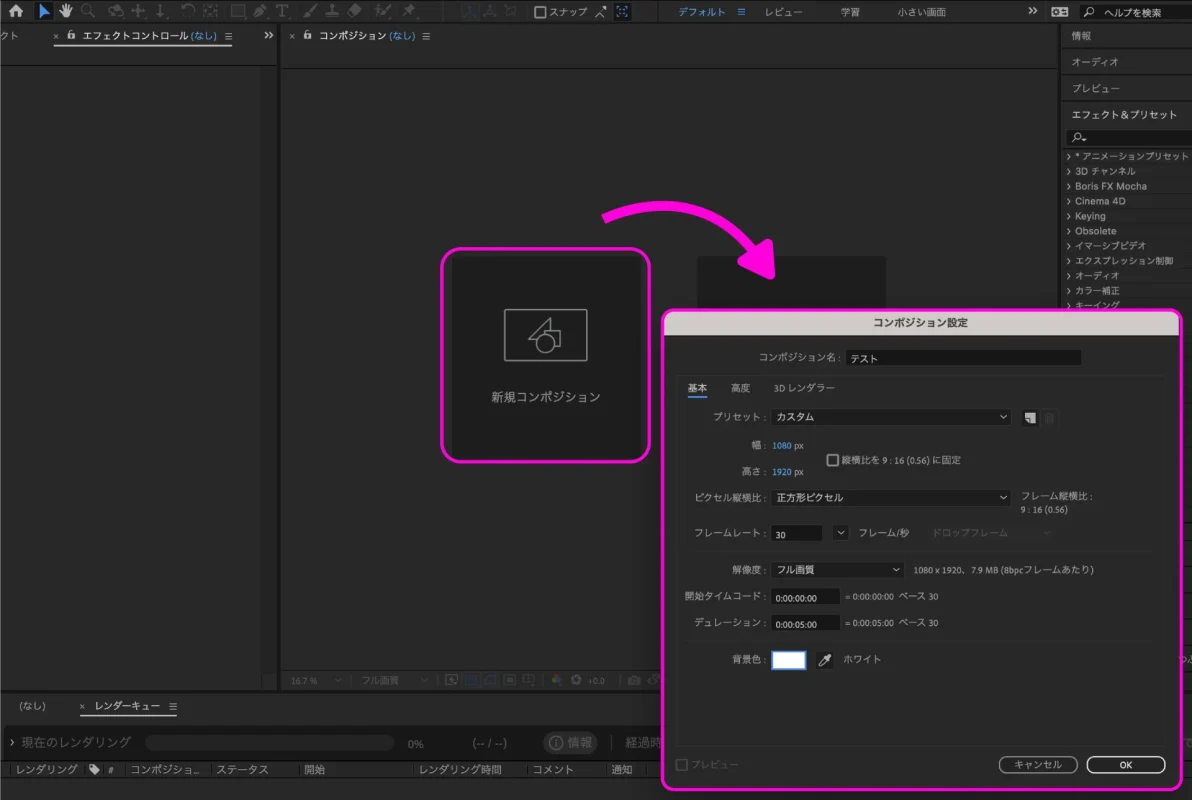The height and width of the screenshot is (800, 1192).
Task: Click the white 背景色 color swatch
Action: click(788, 660)
